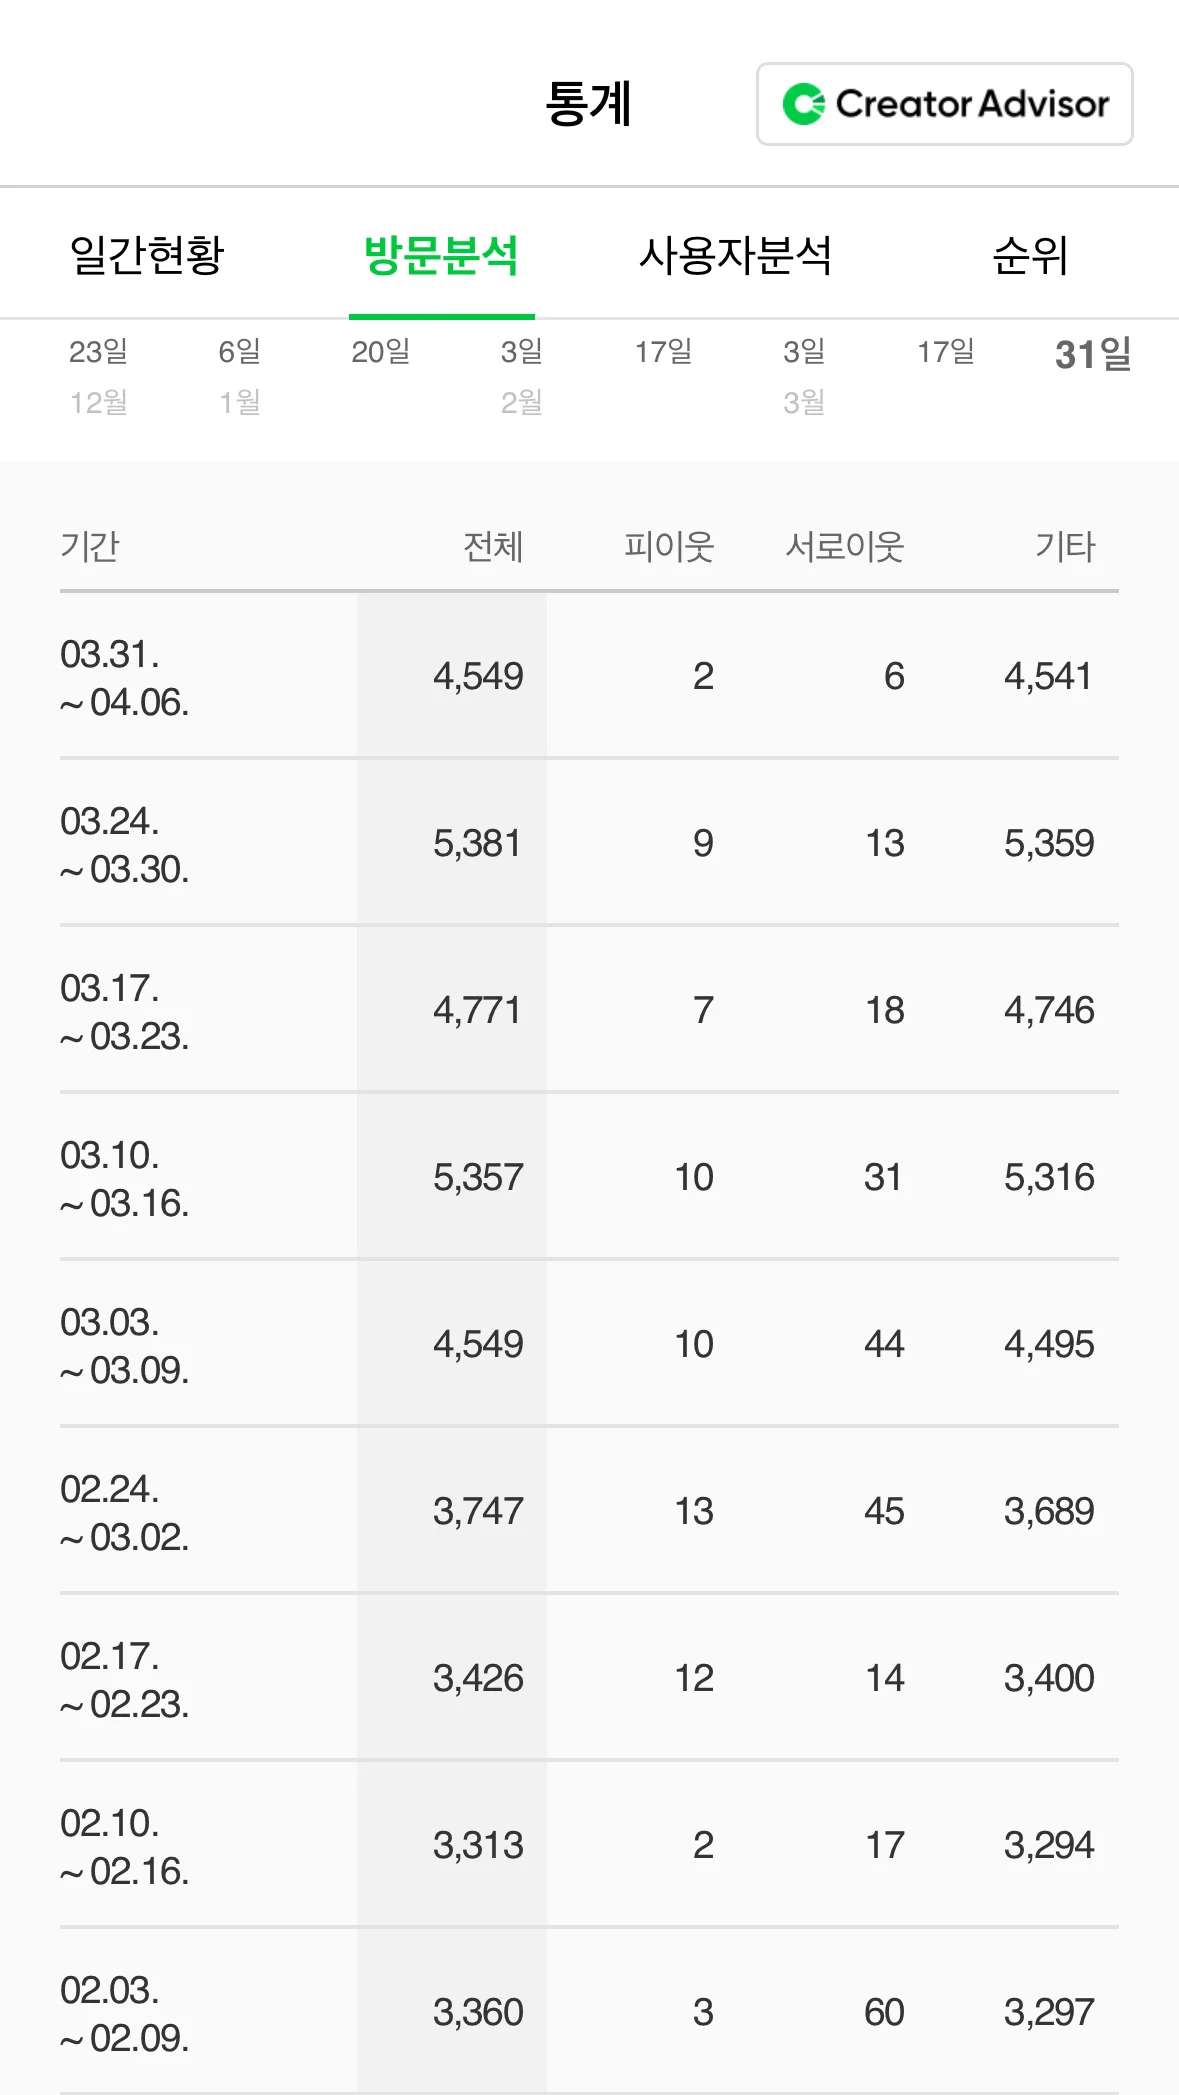Screen dimensions: 1179x2095
Task: Click the 피이웃 column header
Action: 668,547
